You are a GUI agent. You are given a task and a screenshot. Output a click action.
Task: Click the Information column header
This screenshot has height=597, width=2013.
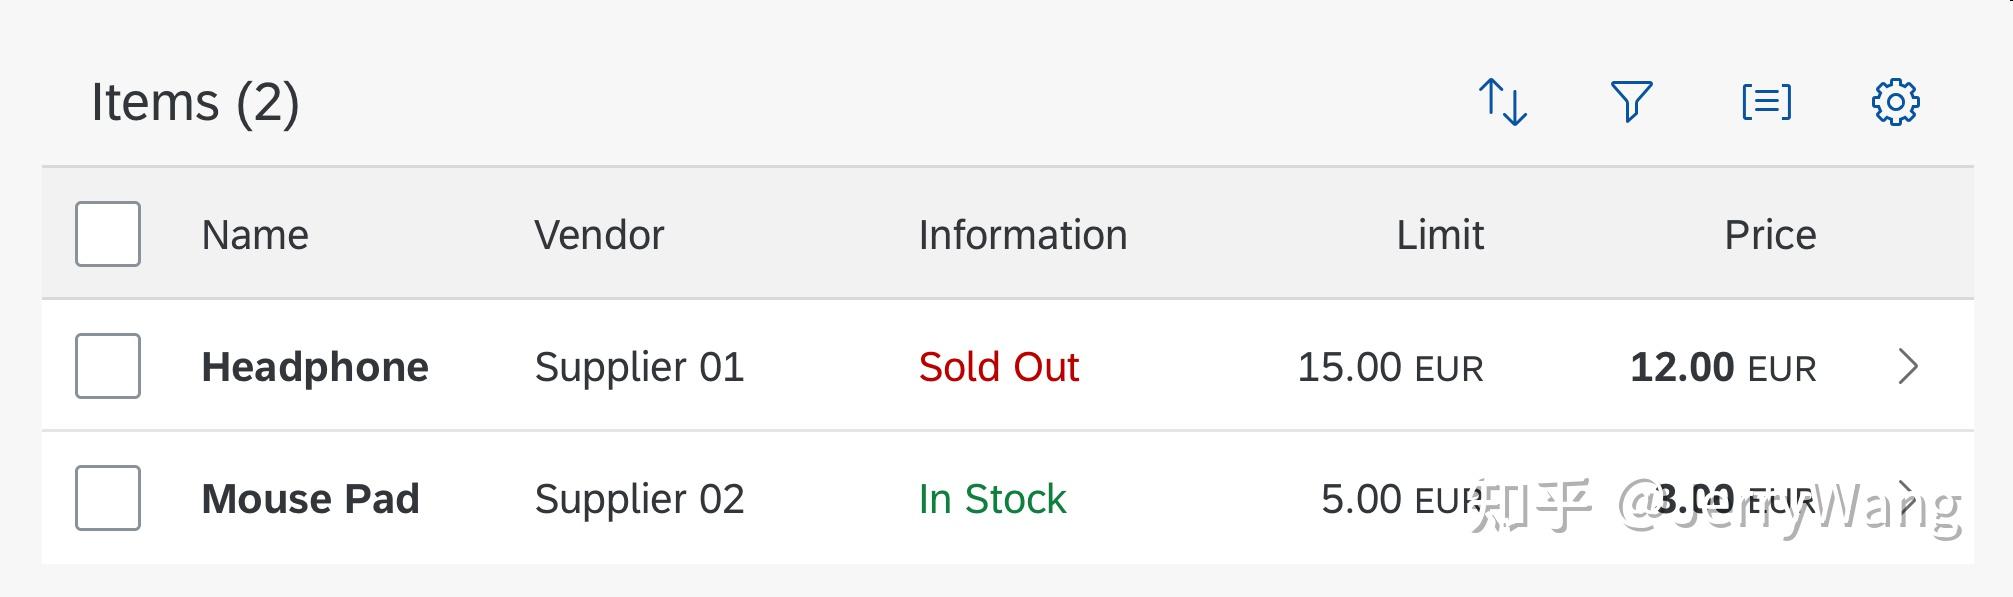1023,235
